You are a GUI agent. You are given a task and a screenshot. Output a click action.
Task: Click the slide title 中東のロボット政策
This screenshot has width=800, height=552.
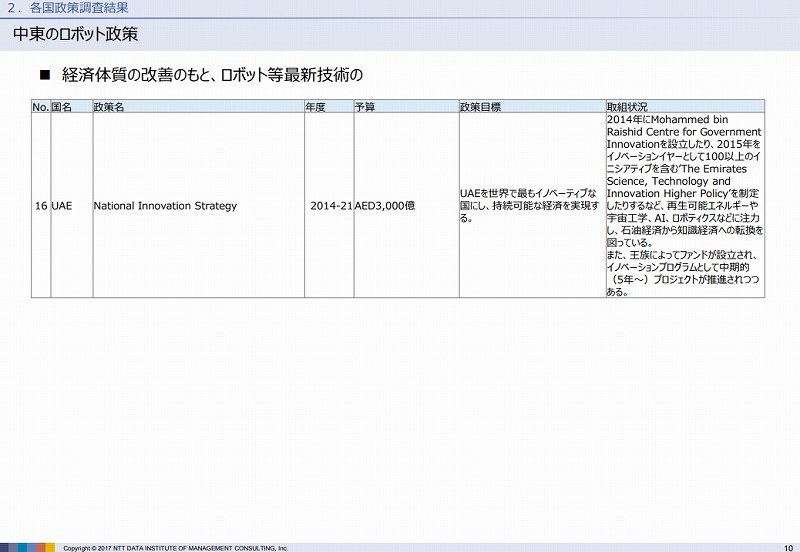click(x=76, y=34)
